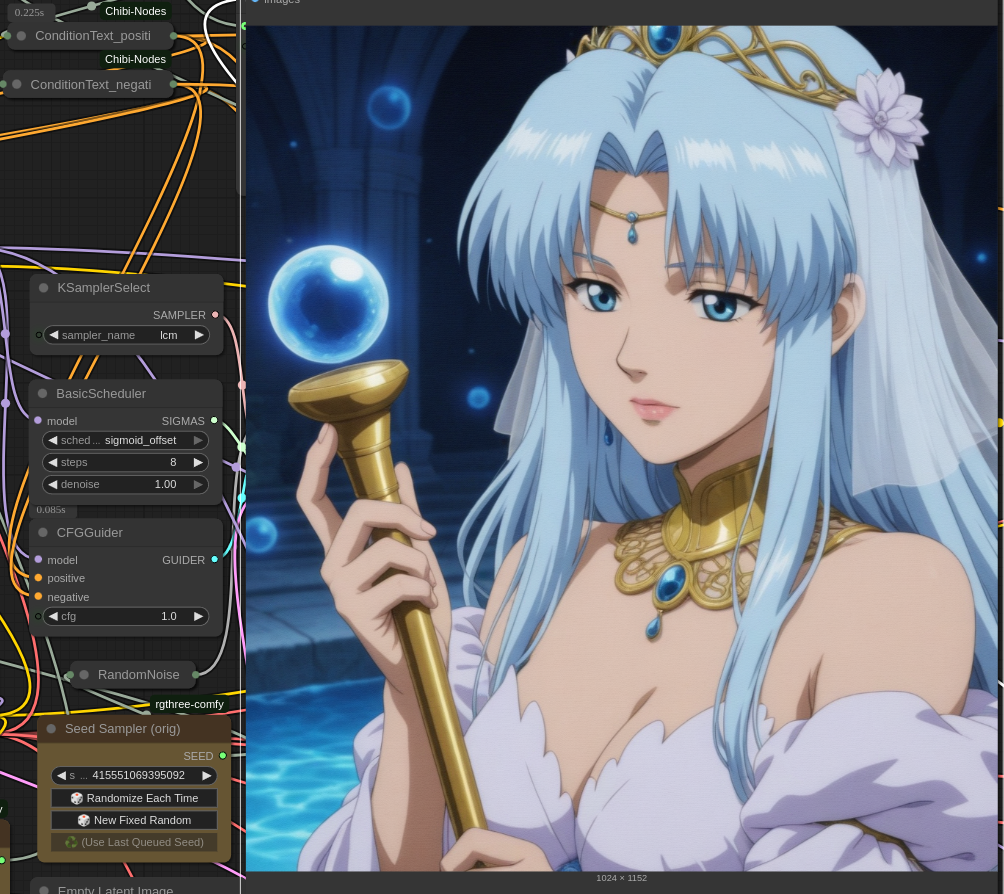Increase steps value with right arrow
Image resolution: width=1004 pixels, height=894 pixels.
coord(198,462)
